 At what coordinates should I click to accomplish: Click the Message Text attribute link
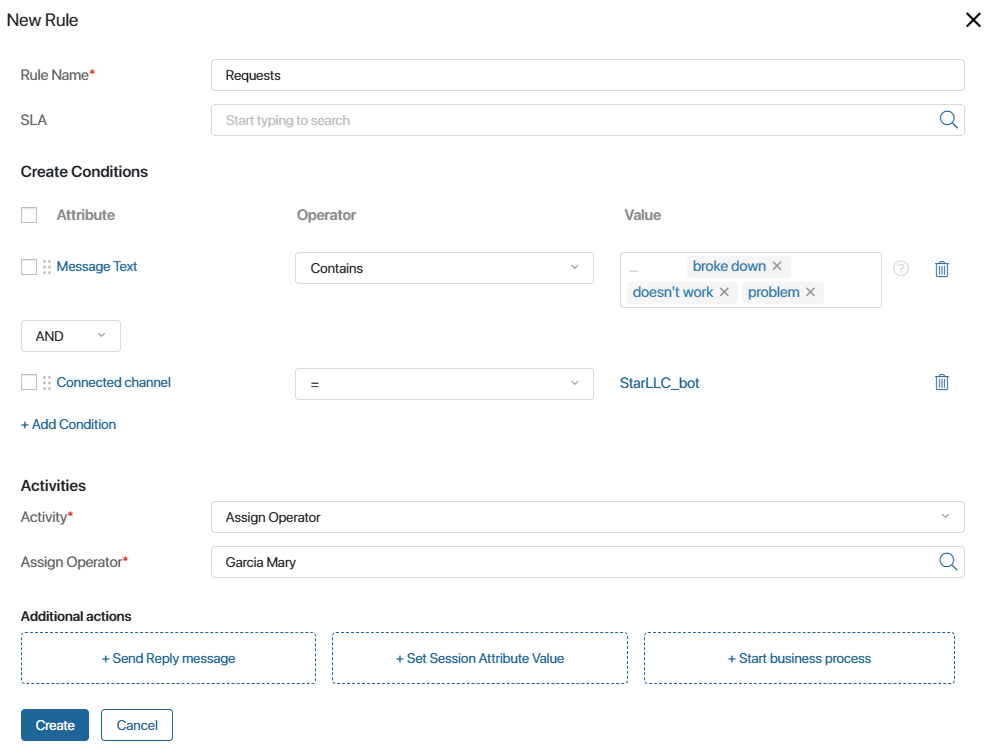pyautogui.click(x=97, y=267)
